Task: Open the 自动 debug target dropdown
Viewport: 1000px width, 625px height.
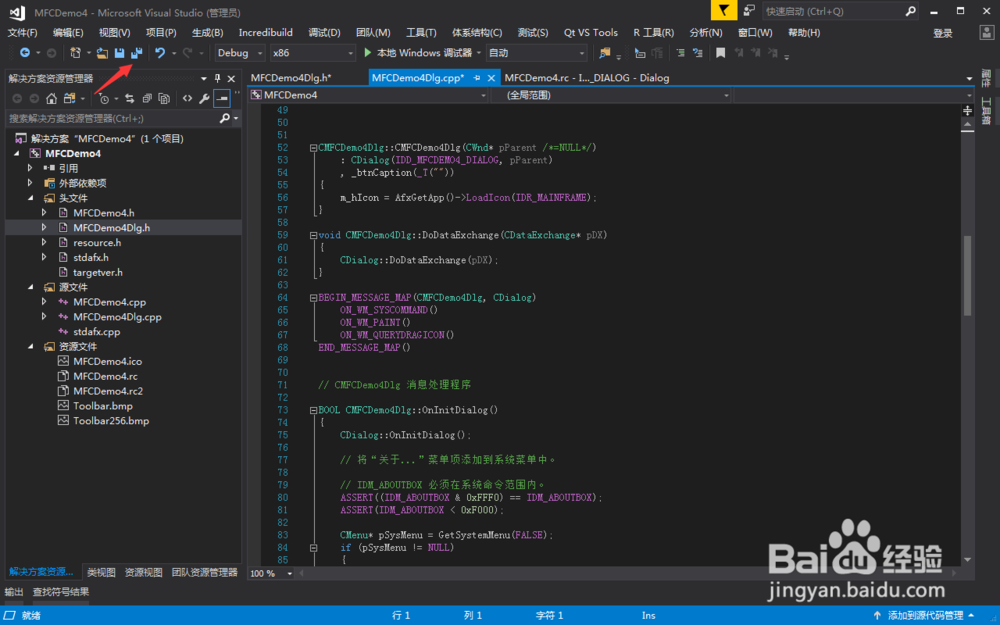Action: [536, 53]
